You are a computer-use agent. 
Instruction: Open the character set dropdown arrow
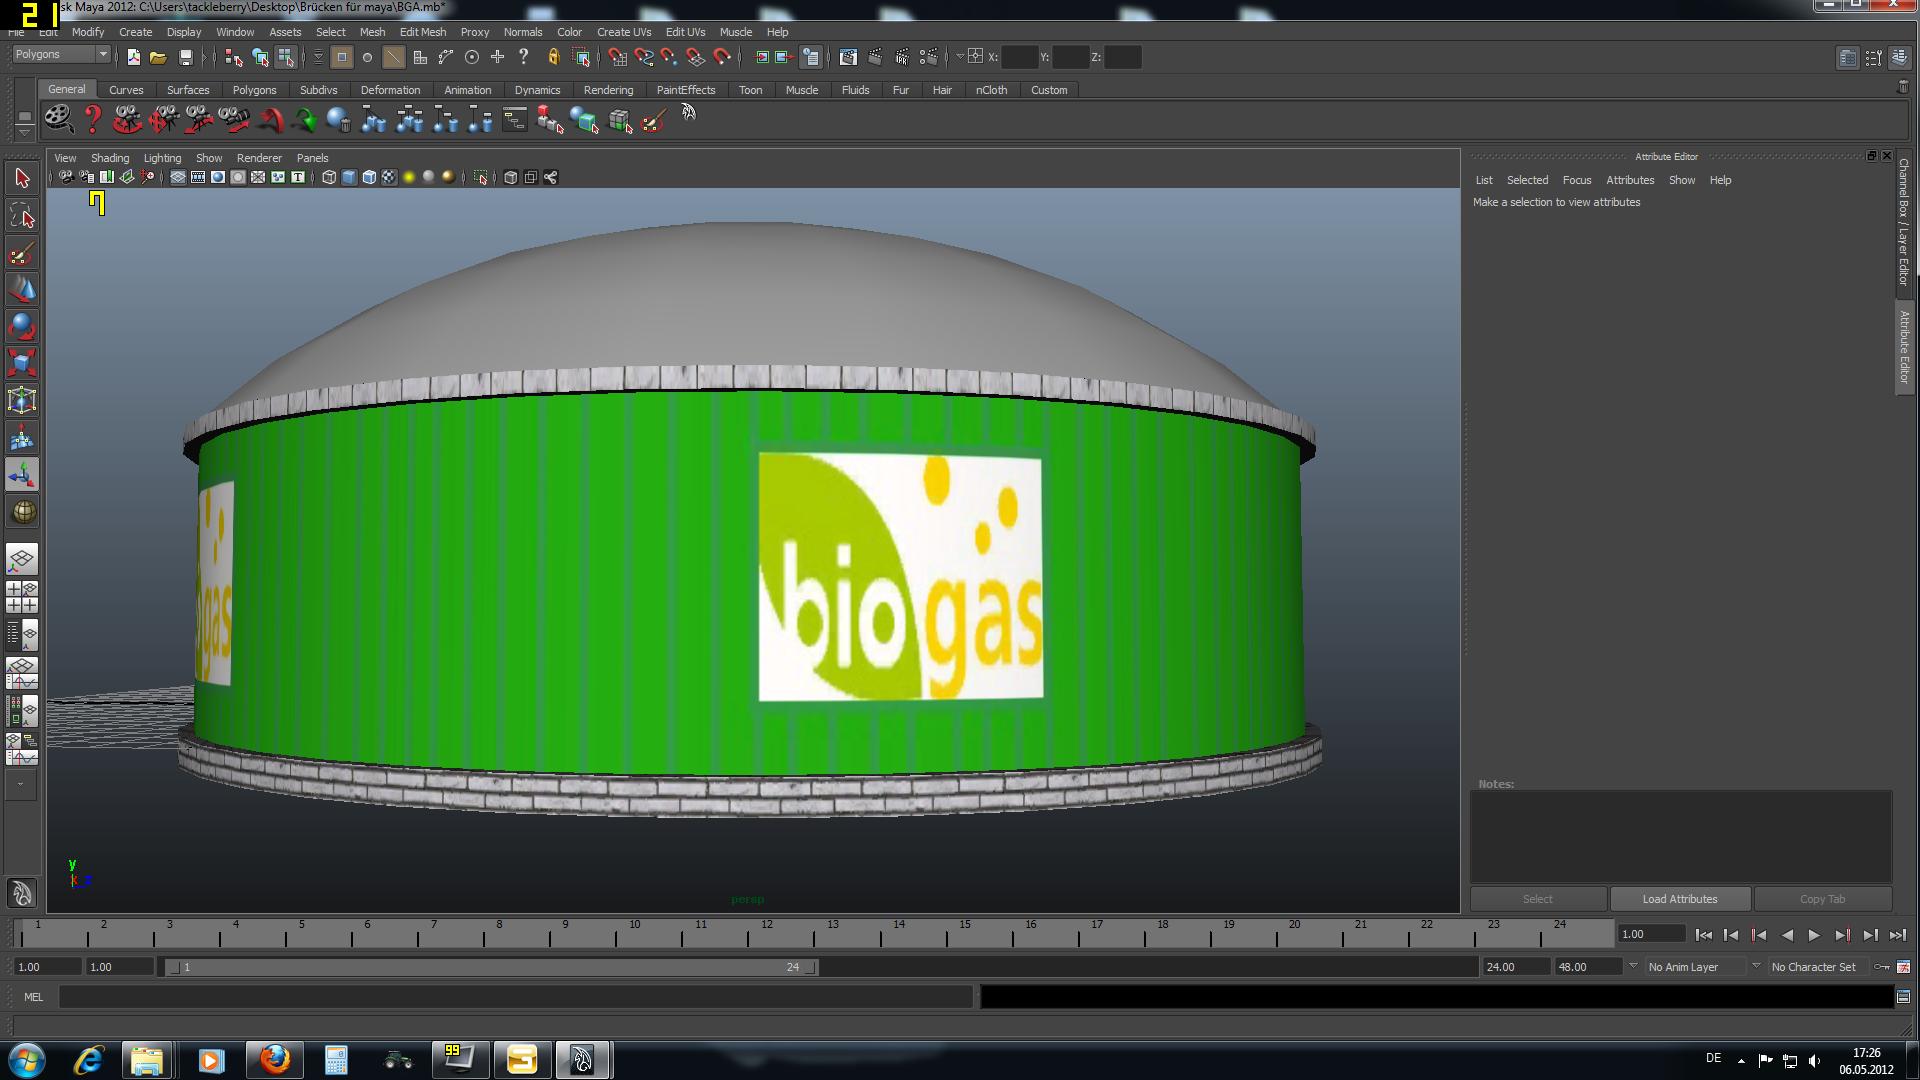[1756, 966]
